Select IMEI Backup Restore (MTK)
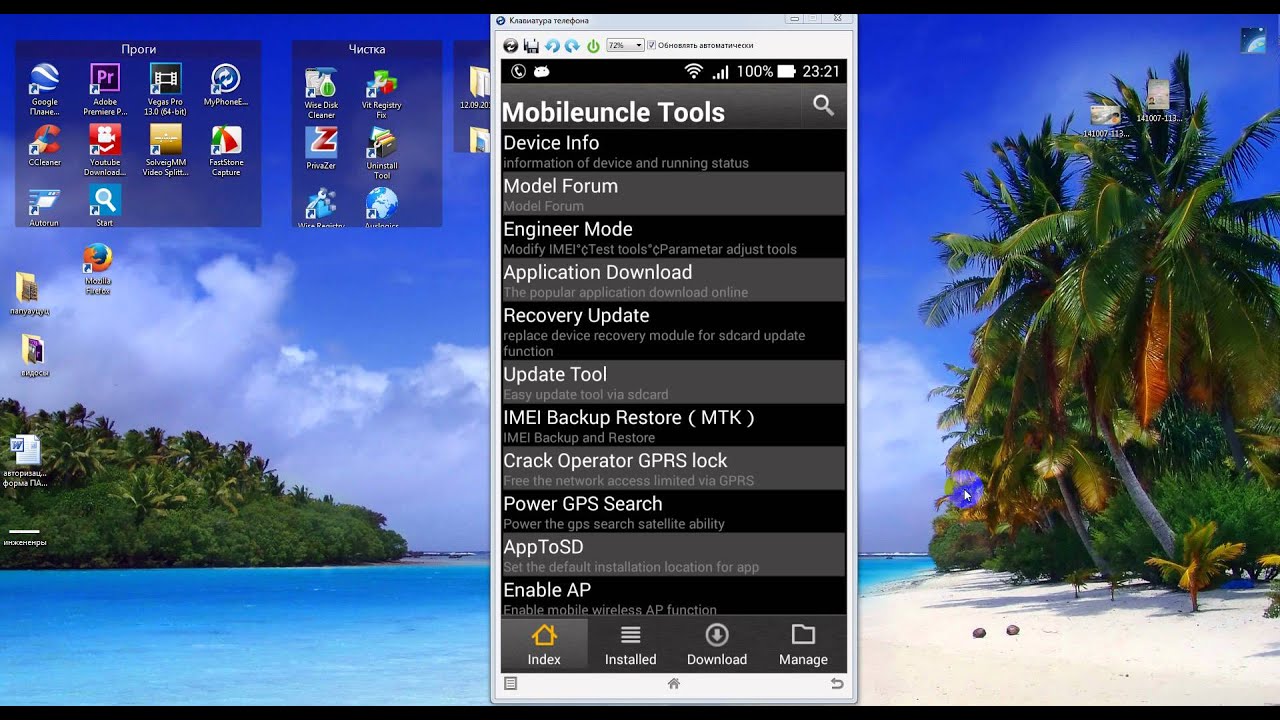The width and height of the screenshot is (1280, 720). point(673,425)
